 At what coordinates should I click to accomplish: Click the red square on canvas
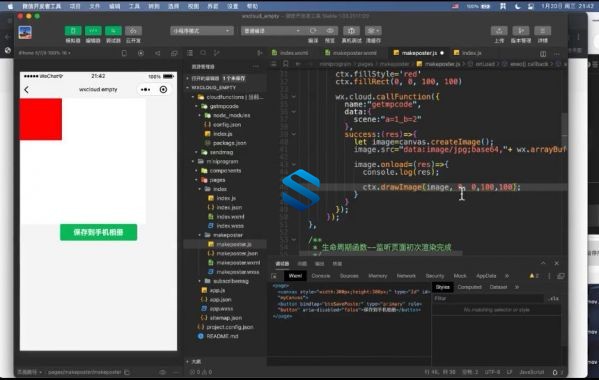point(40,119)
